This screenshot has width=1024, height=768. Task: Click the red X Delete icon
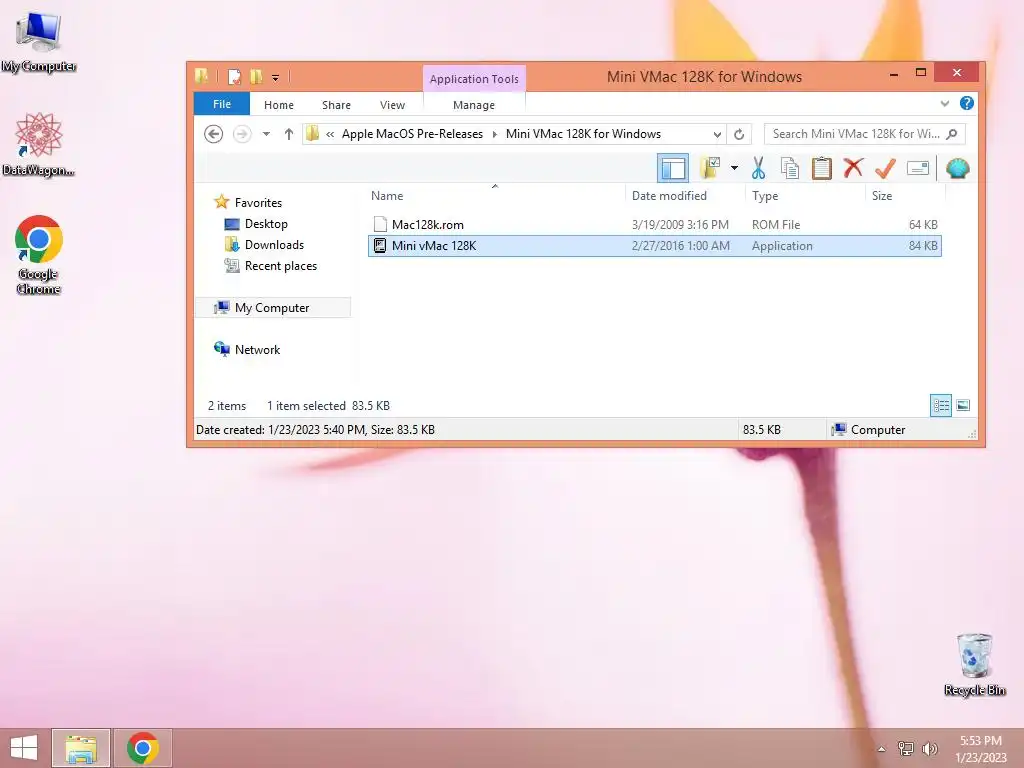click(x=853, y=168)
